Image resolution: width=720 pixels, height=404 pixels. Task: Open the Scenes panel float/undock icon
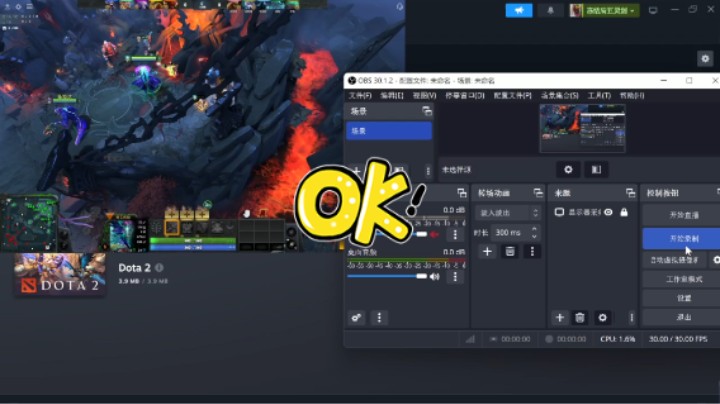tap(427, 111)
